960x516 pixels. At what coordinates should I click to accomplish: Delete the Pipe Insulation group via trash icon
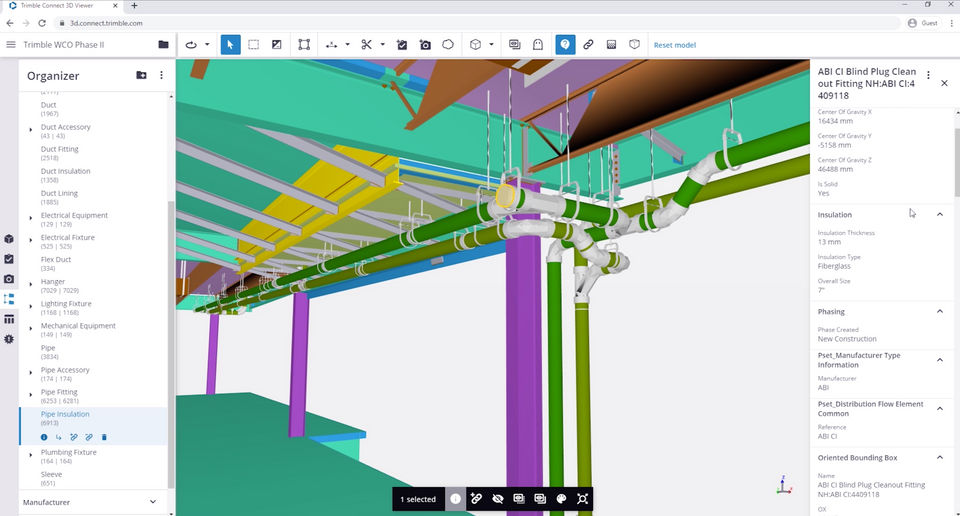click(104, 437)
